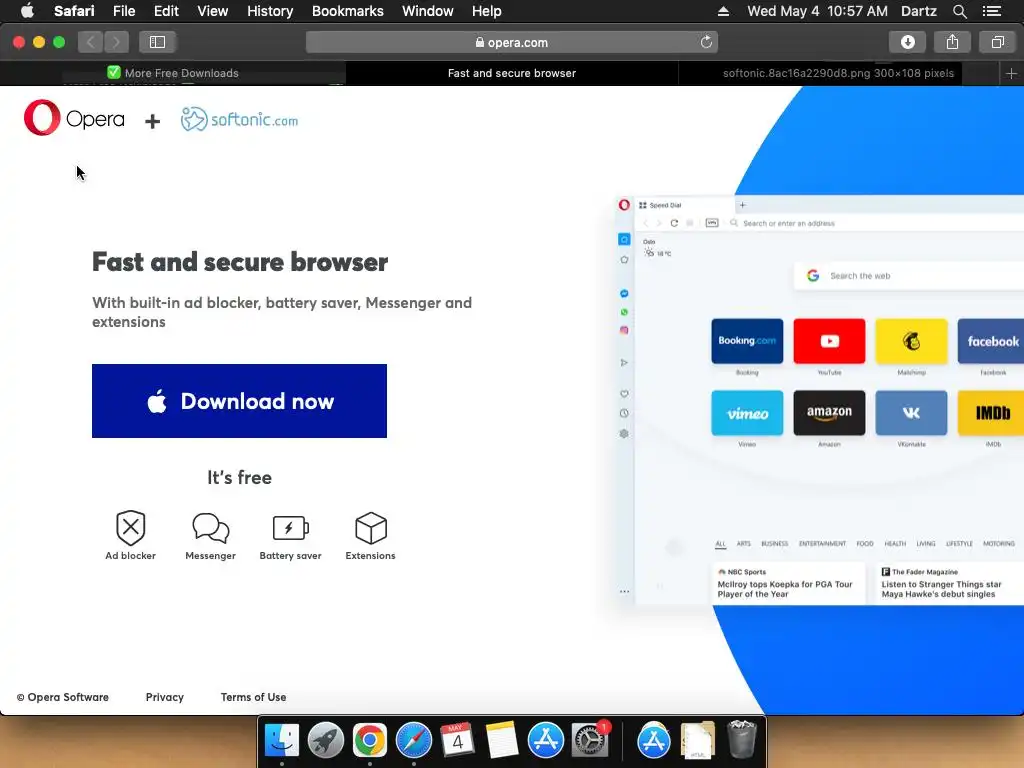
Task: Open Notes from the dock
Action: 502,740
